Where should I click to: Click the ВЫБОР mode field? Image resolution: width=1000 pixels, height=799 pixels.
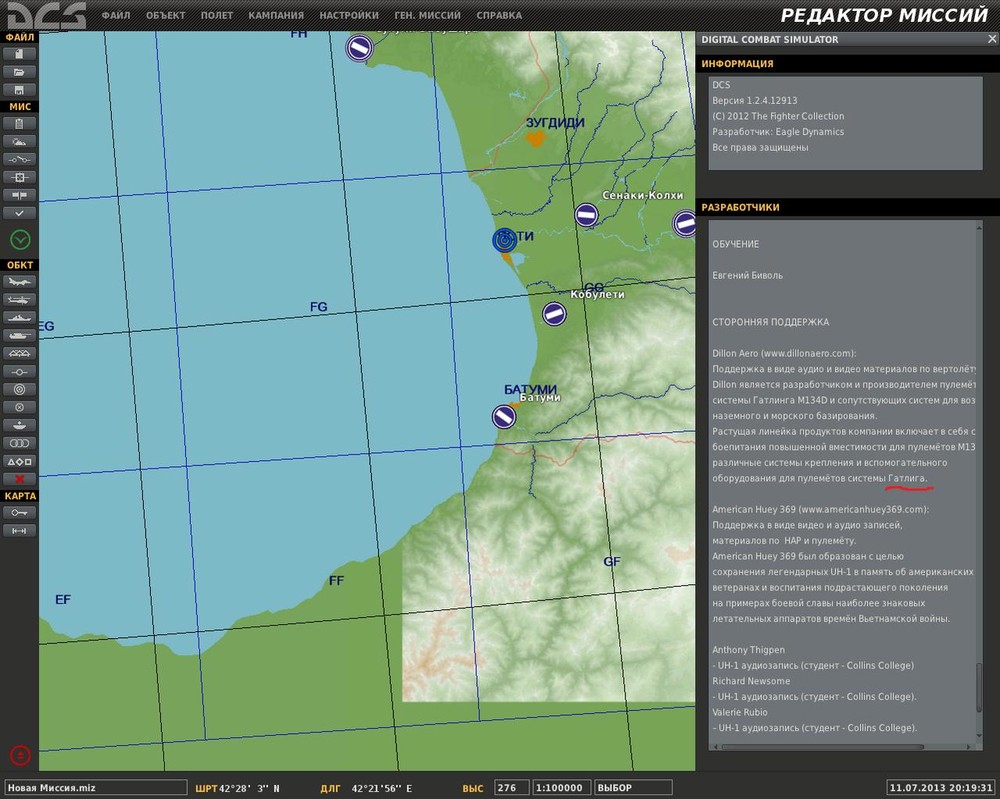click(633, 788)
